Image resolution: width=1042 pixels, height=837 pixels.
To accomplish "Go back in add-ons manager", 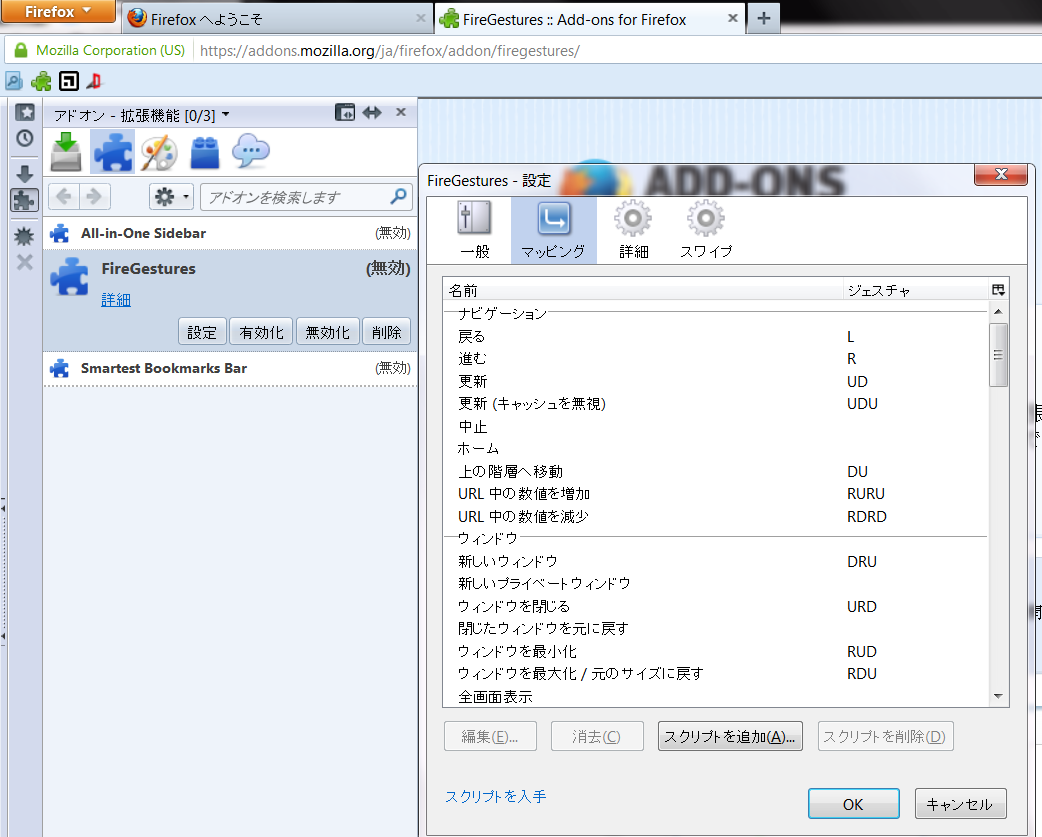I will coord(64,197).
